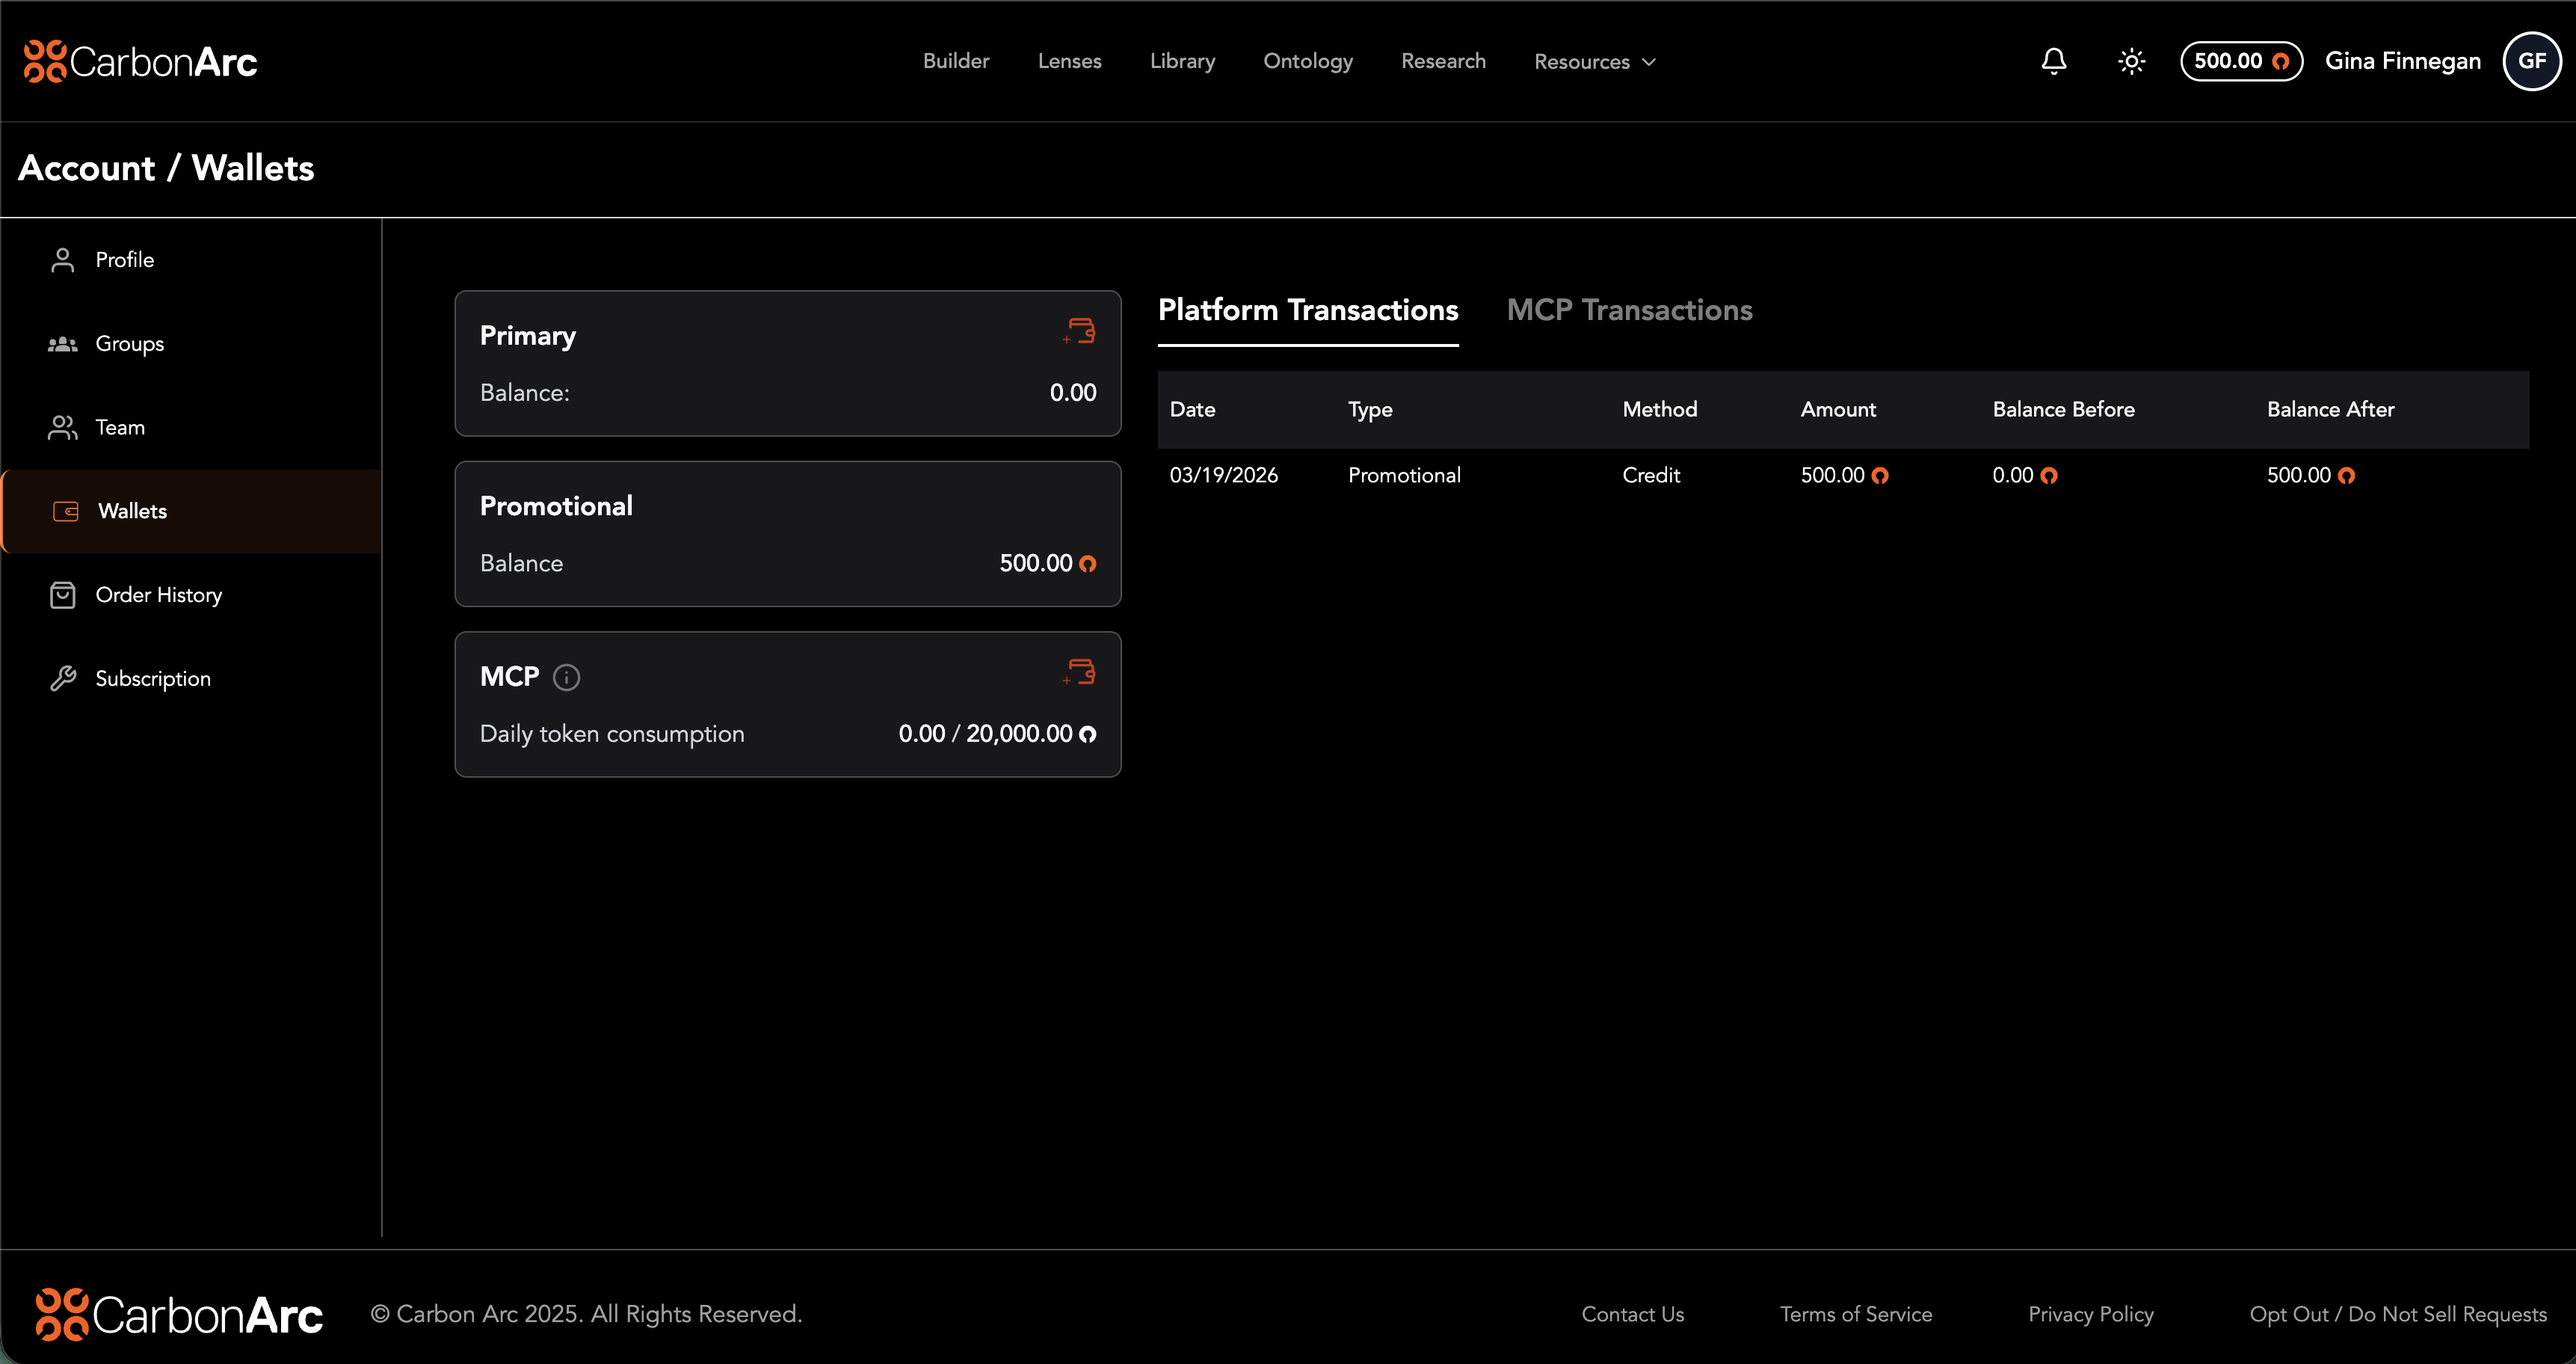Image resolution: width=2576 pixels, height=1364 pixels.
Task: Open the Builder nav item
Action: (x=955, y=61)
